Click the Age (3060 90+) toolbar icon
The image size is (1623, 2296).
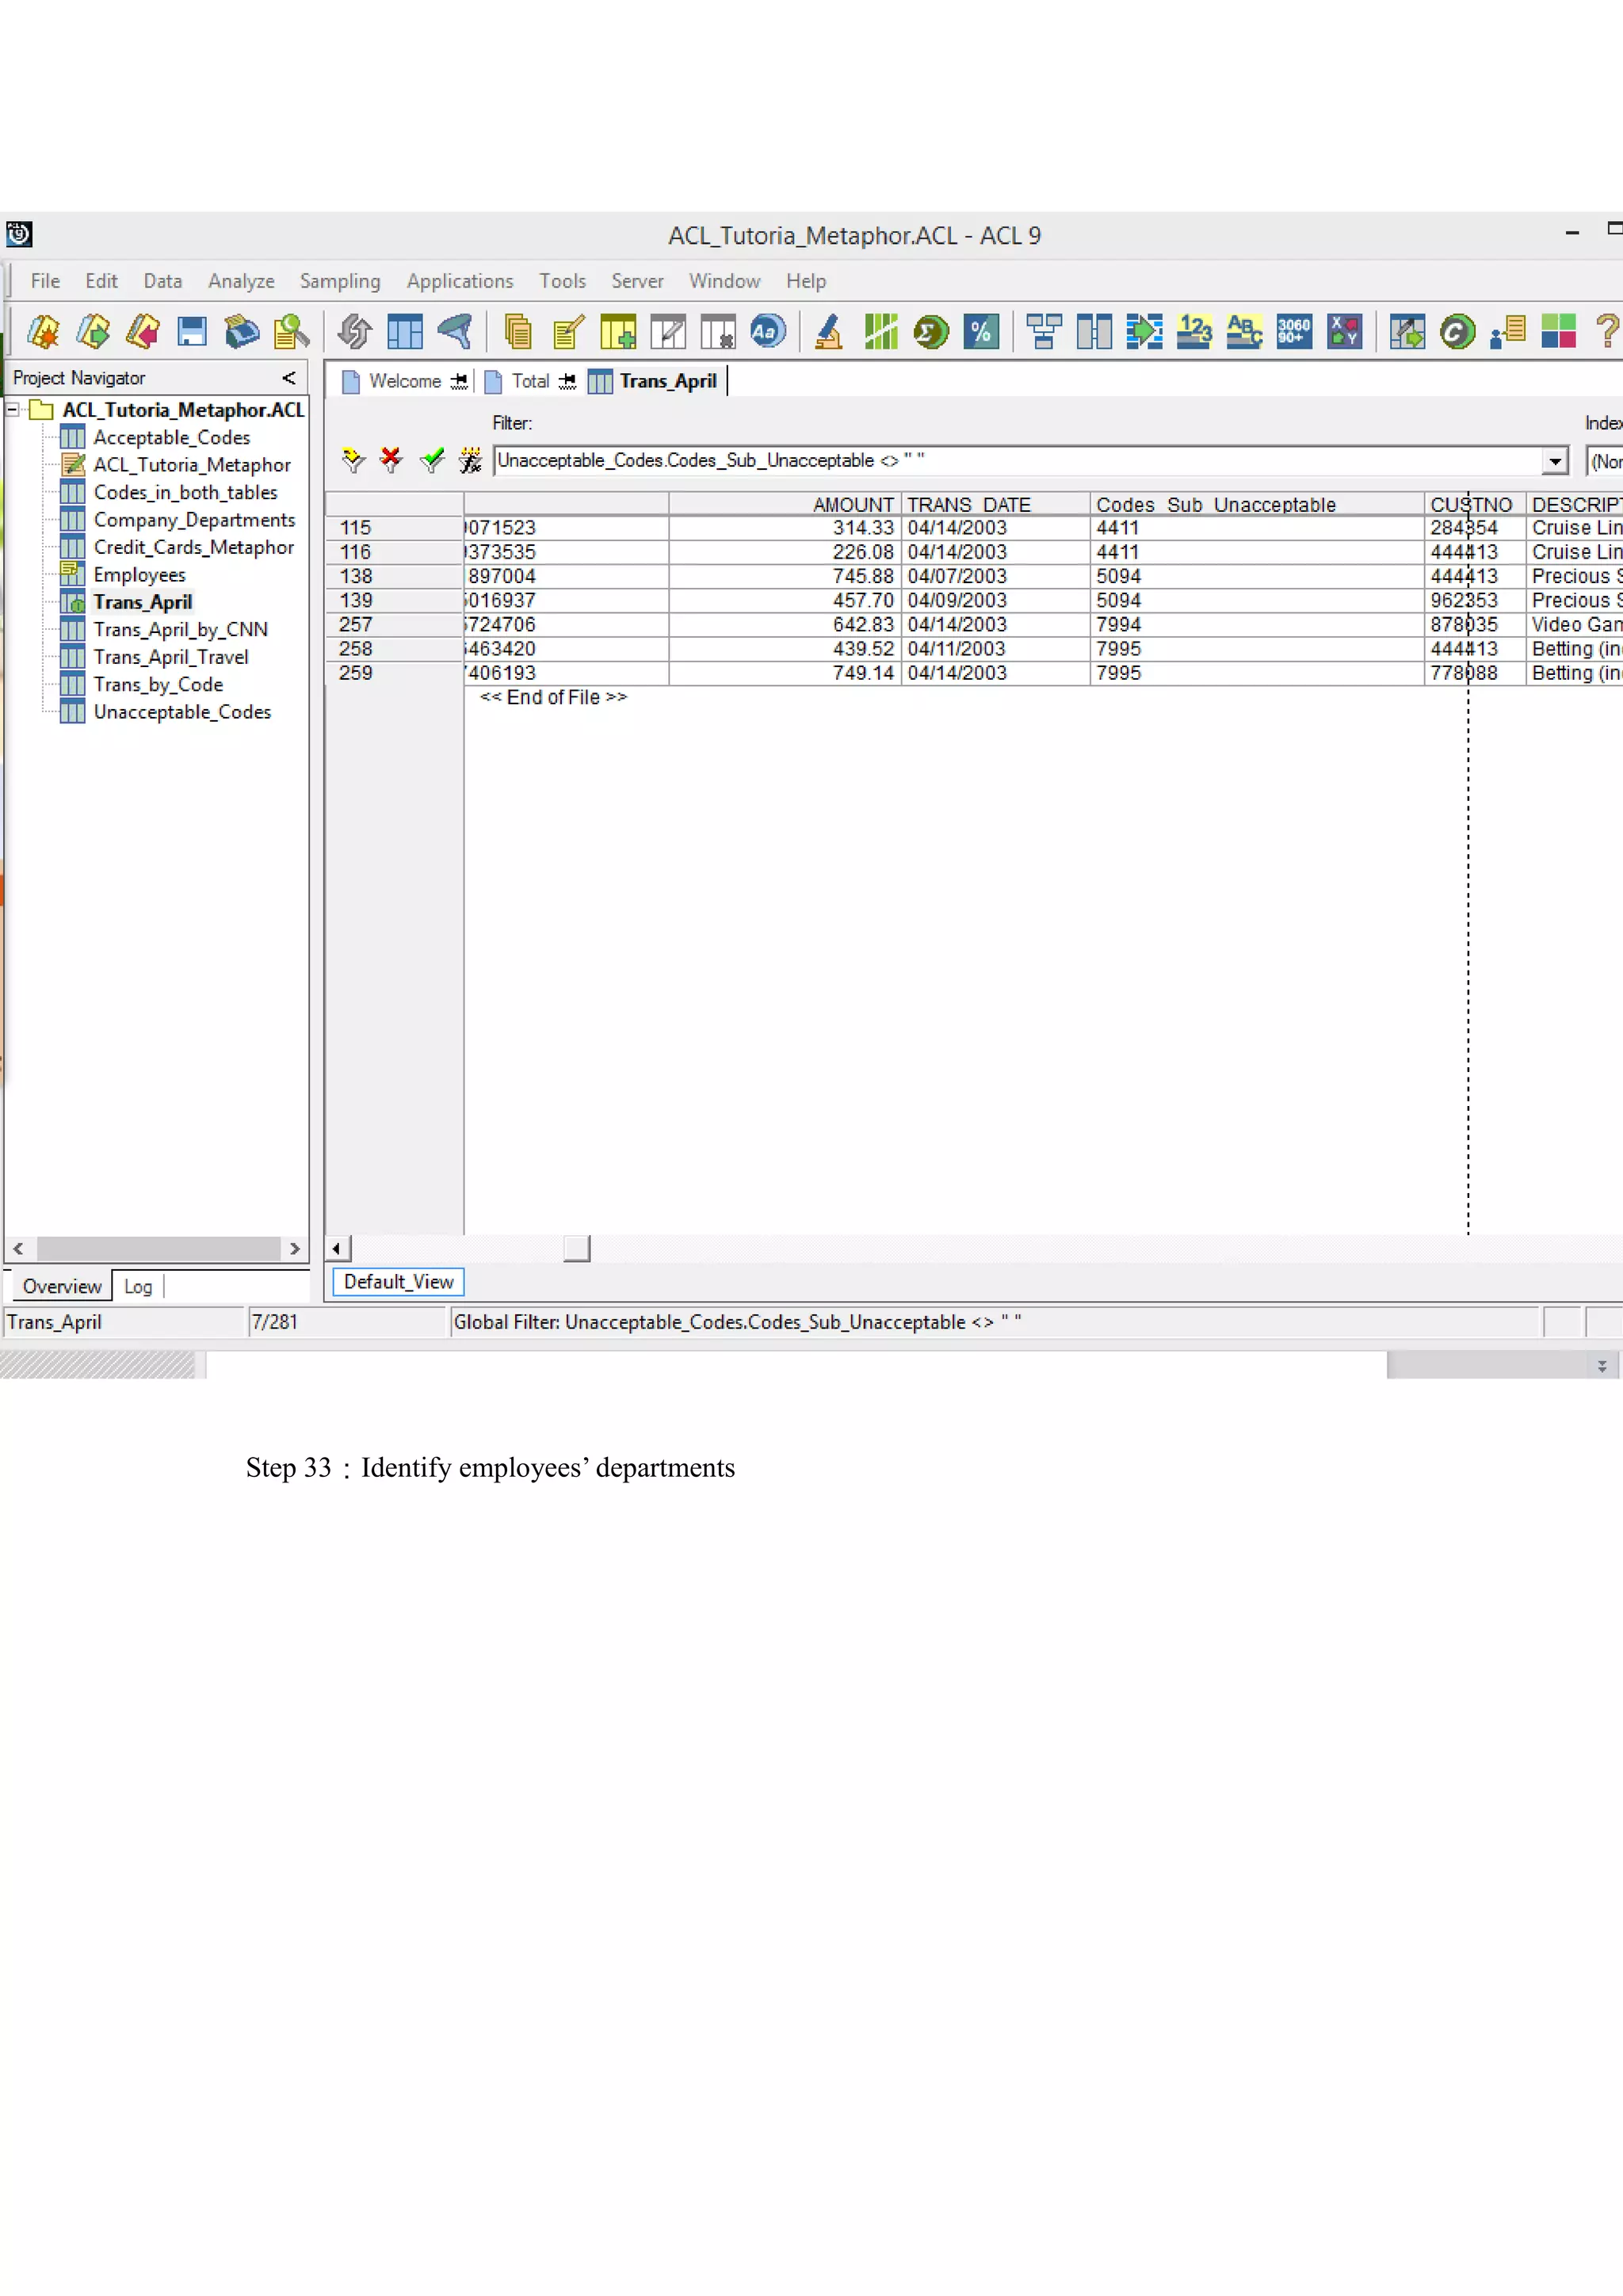click(1293, 331)
